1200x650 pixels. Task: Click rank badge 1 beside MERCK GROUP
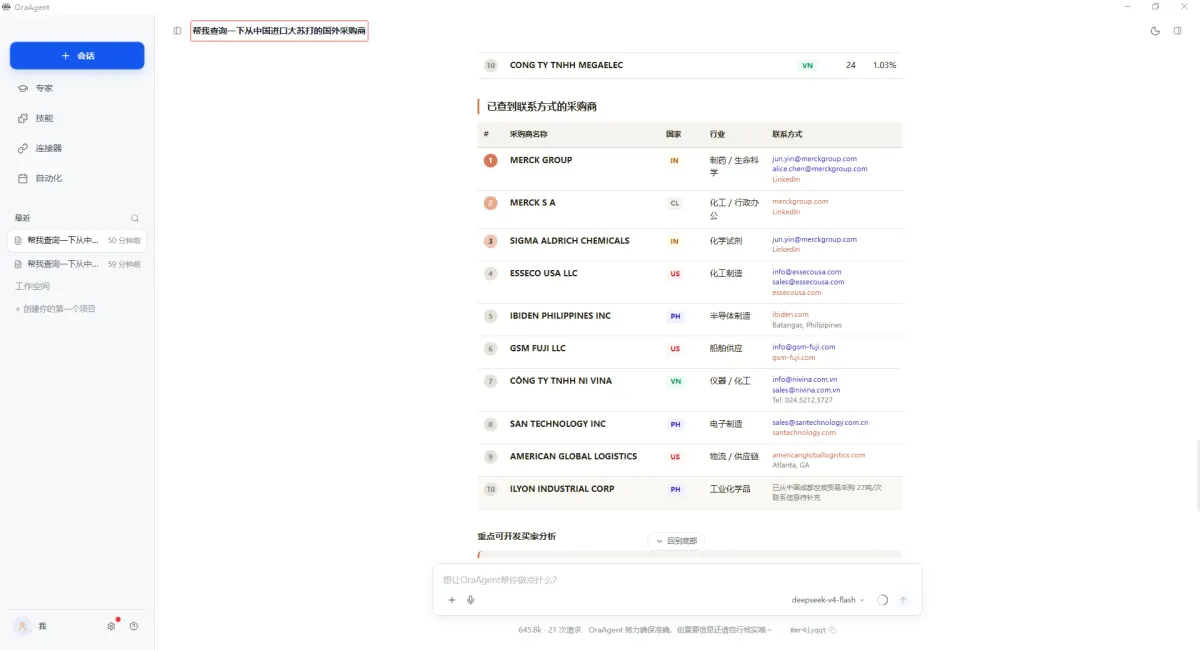(x=490, y=160)
